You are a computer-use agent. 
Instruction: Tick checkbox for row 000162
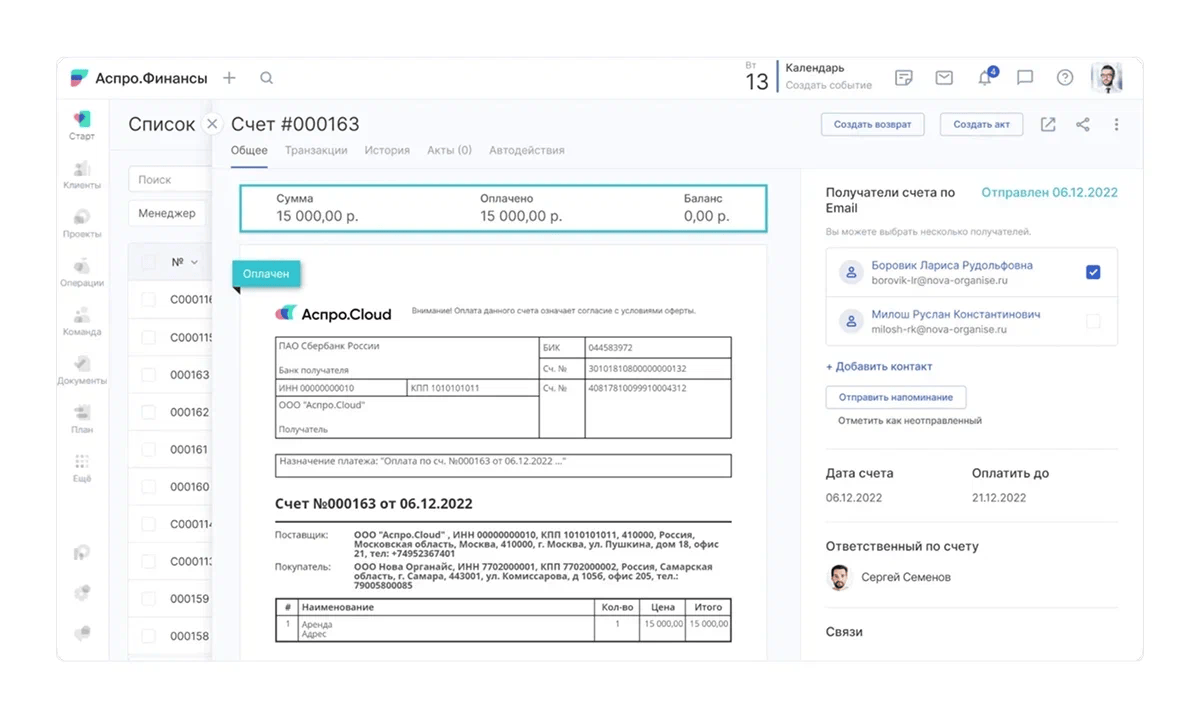[x=148, y=412]
